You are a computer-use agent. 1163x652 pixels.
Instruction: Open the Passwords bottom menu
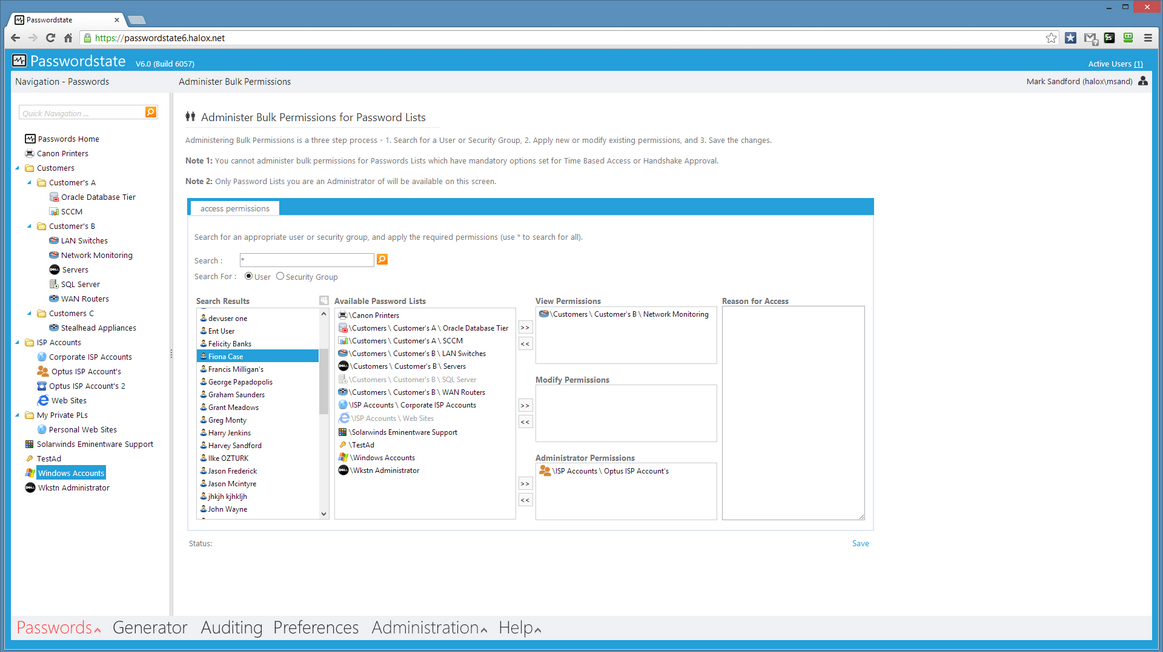[x=59, y=628]
